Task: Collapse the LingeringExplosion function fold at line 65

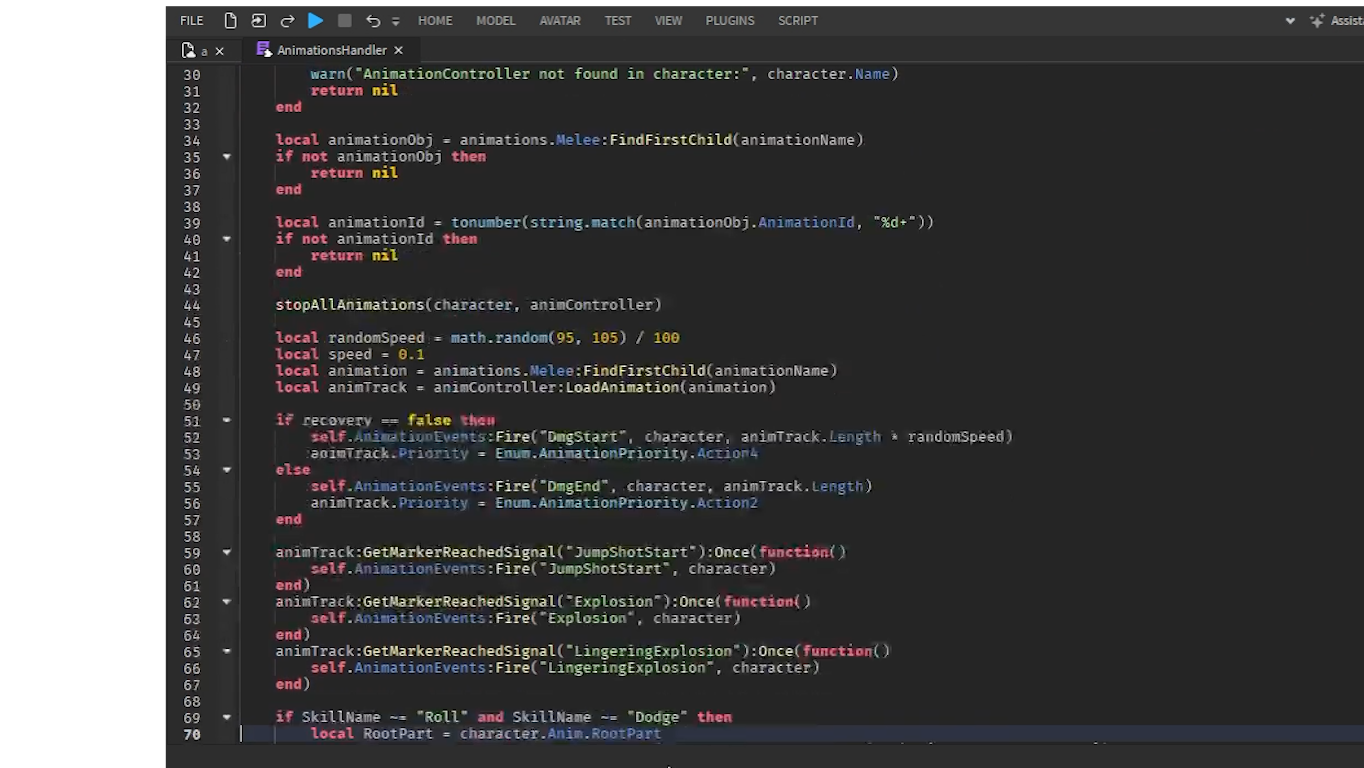Action: [227, 651]
